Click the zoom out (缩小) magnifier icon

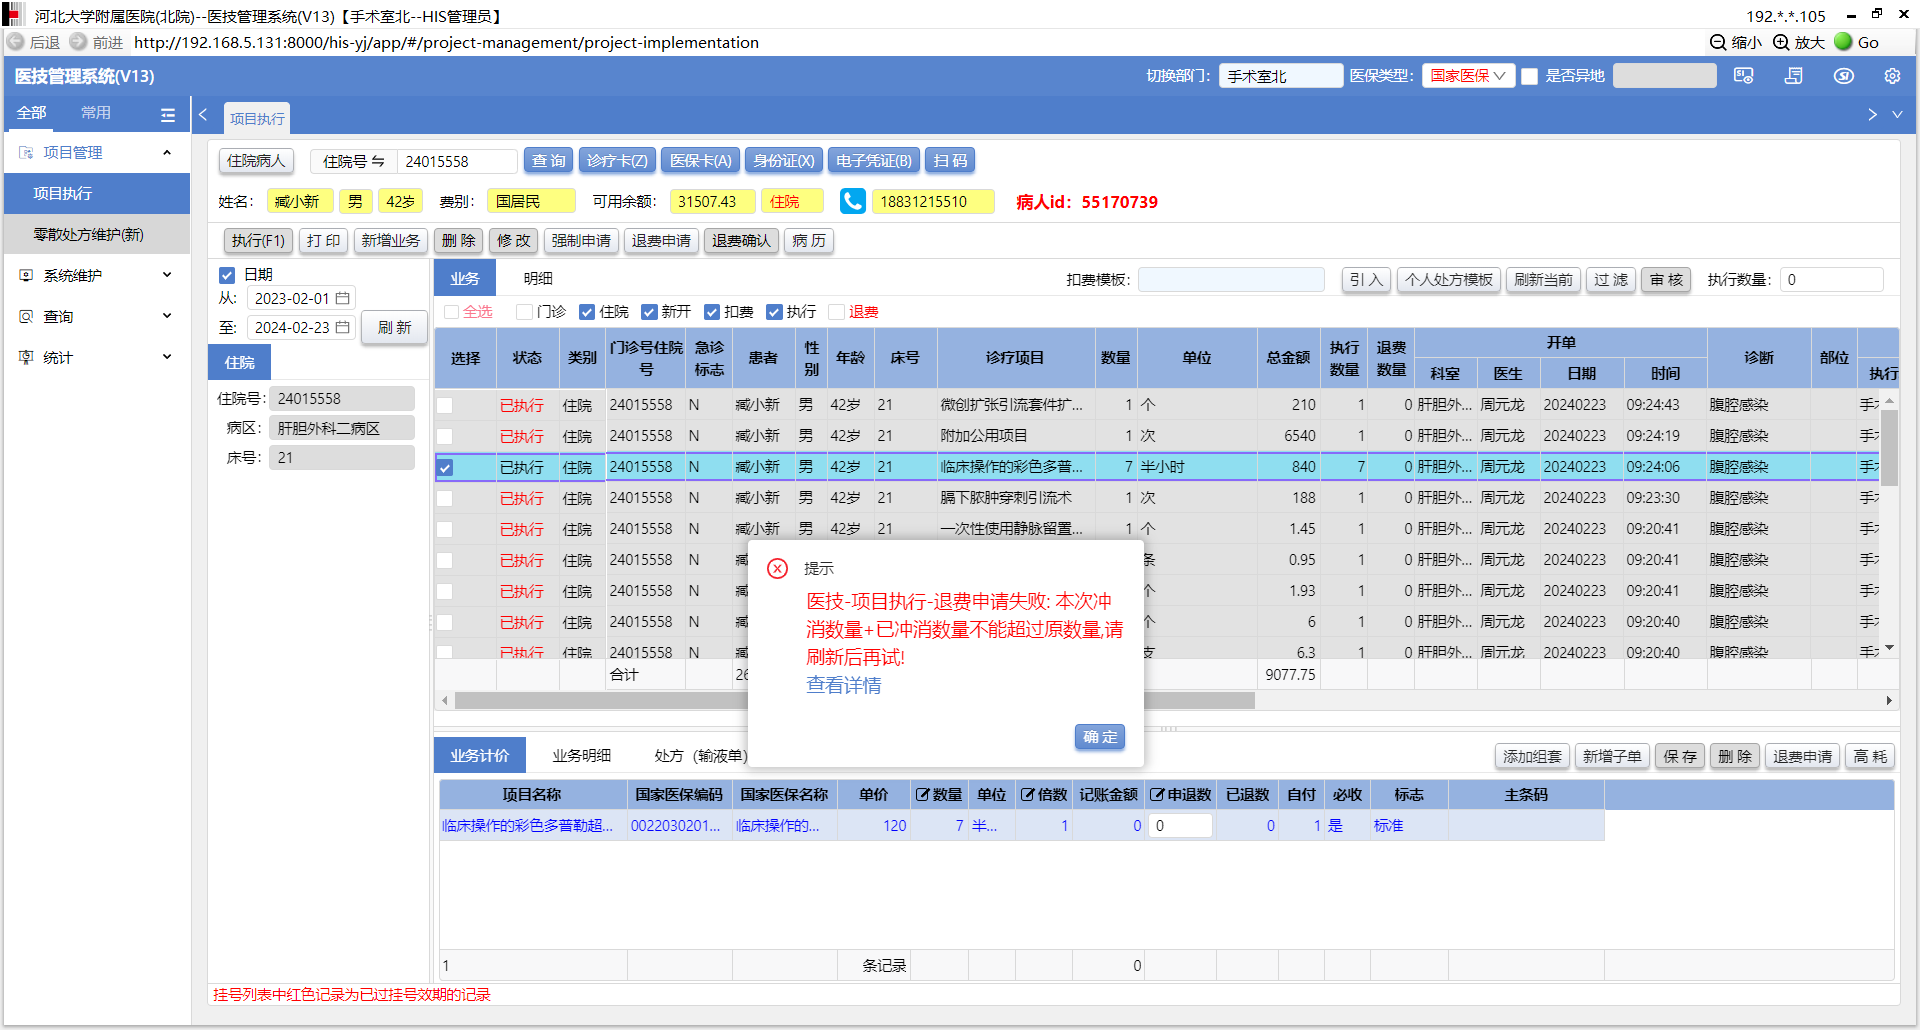tap(1718, 42)
